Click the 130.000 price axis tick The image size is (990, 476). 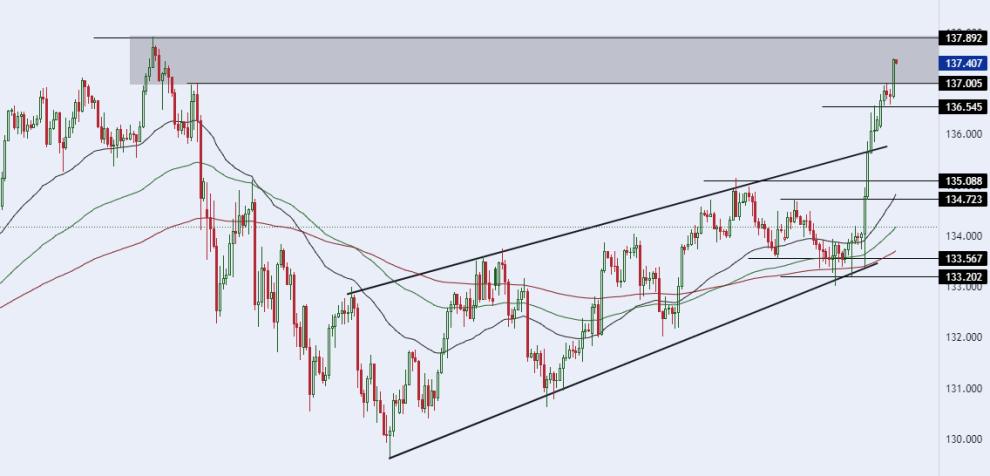(x=963, y=439)
